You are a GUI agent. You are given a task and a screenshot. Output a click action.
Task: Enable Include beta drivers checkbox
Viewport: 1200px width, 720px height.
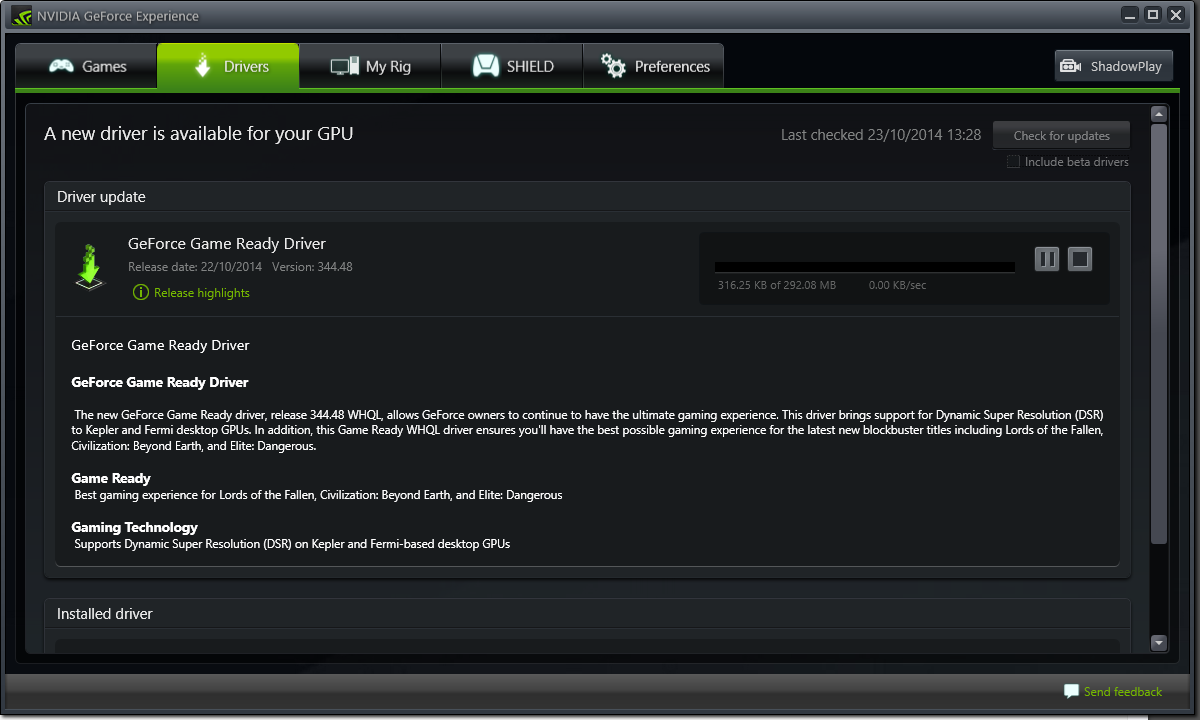(1013, 161)
